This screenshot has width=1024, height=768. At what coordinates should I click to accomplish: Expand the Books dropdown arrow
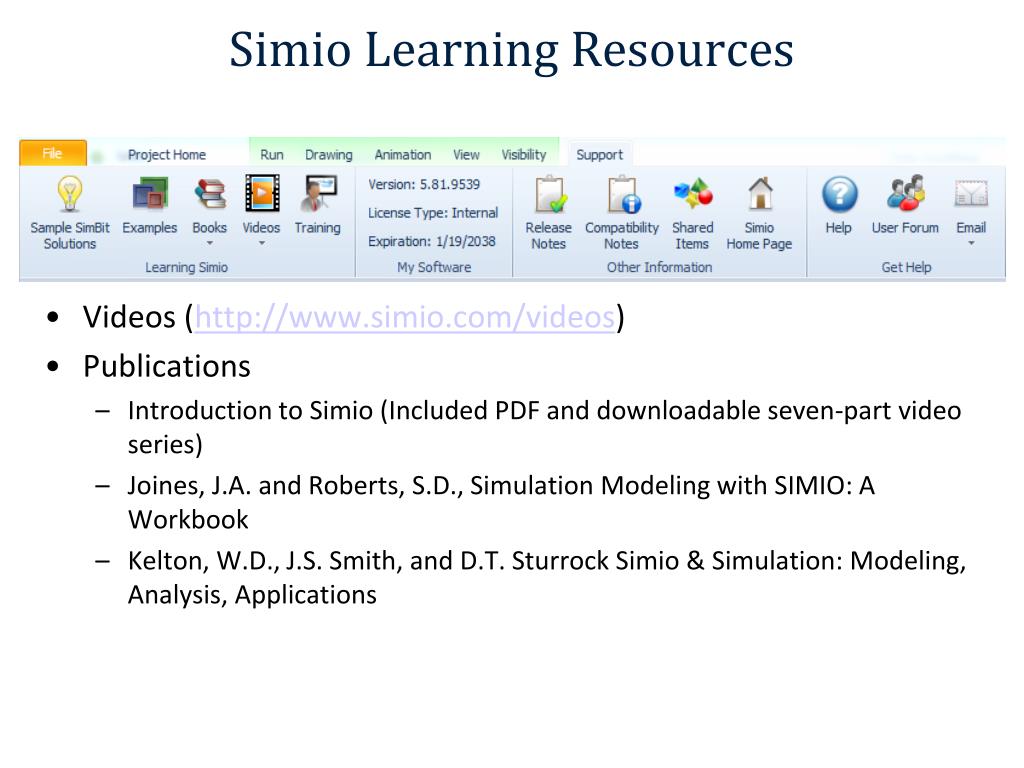click(210, 244)
